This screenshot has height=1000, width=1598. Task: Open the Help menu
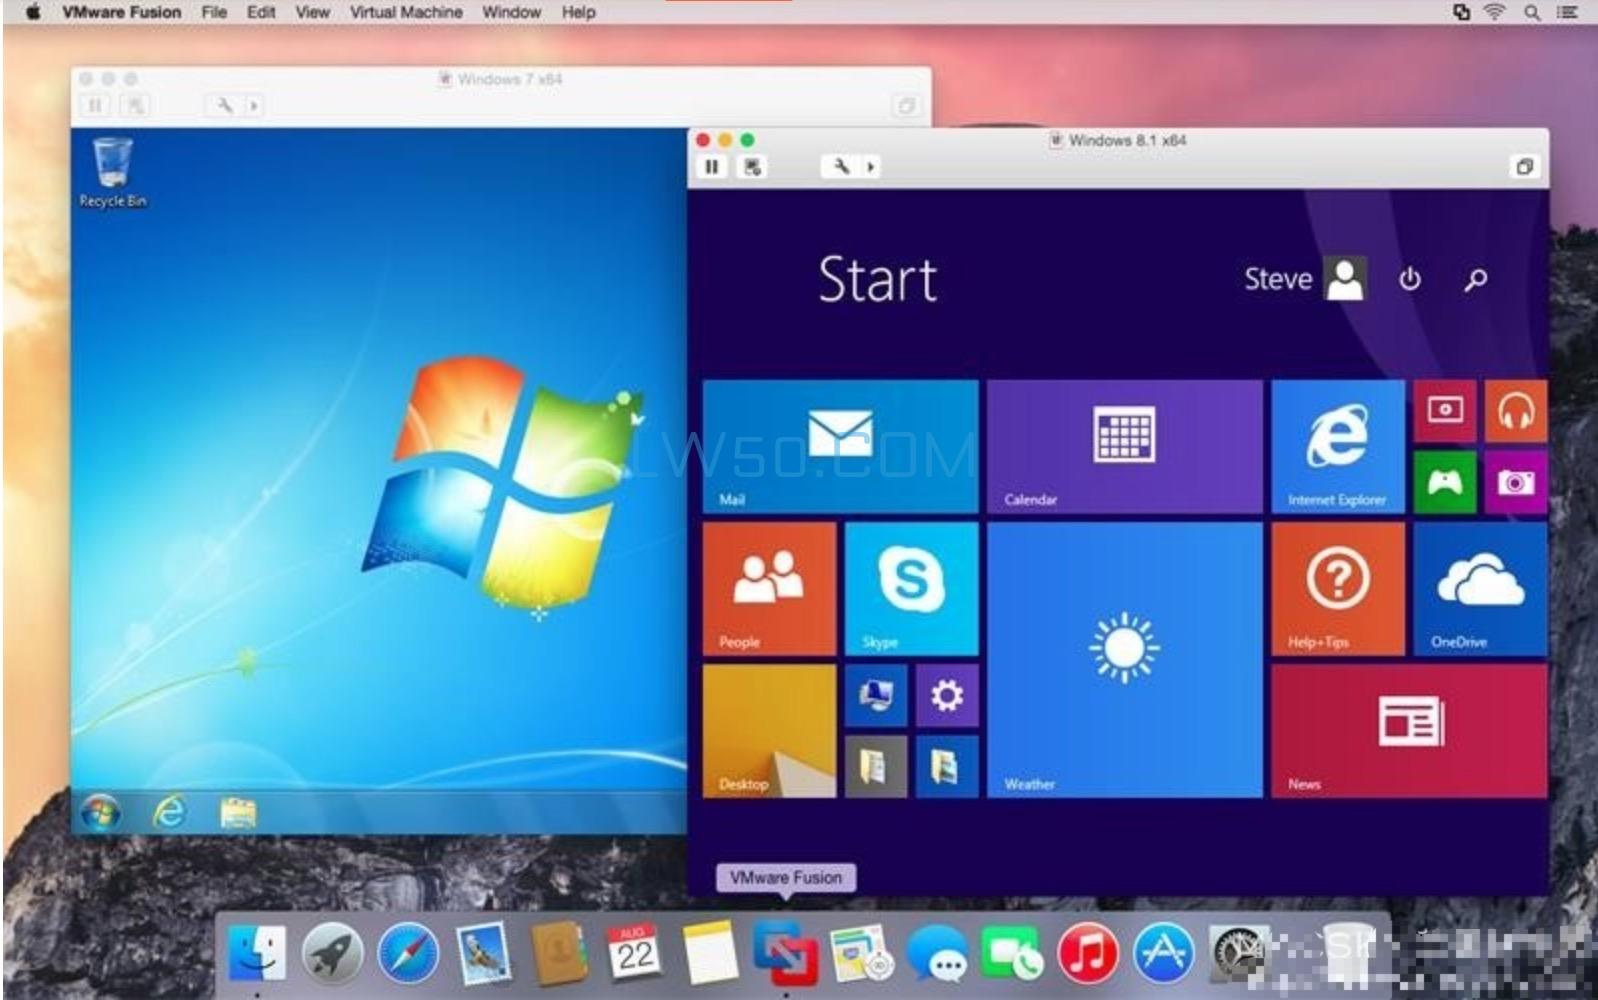point(578,12)
